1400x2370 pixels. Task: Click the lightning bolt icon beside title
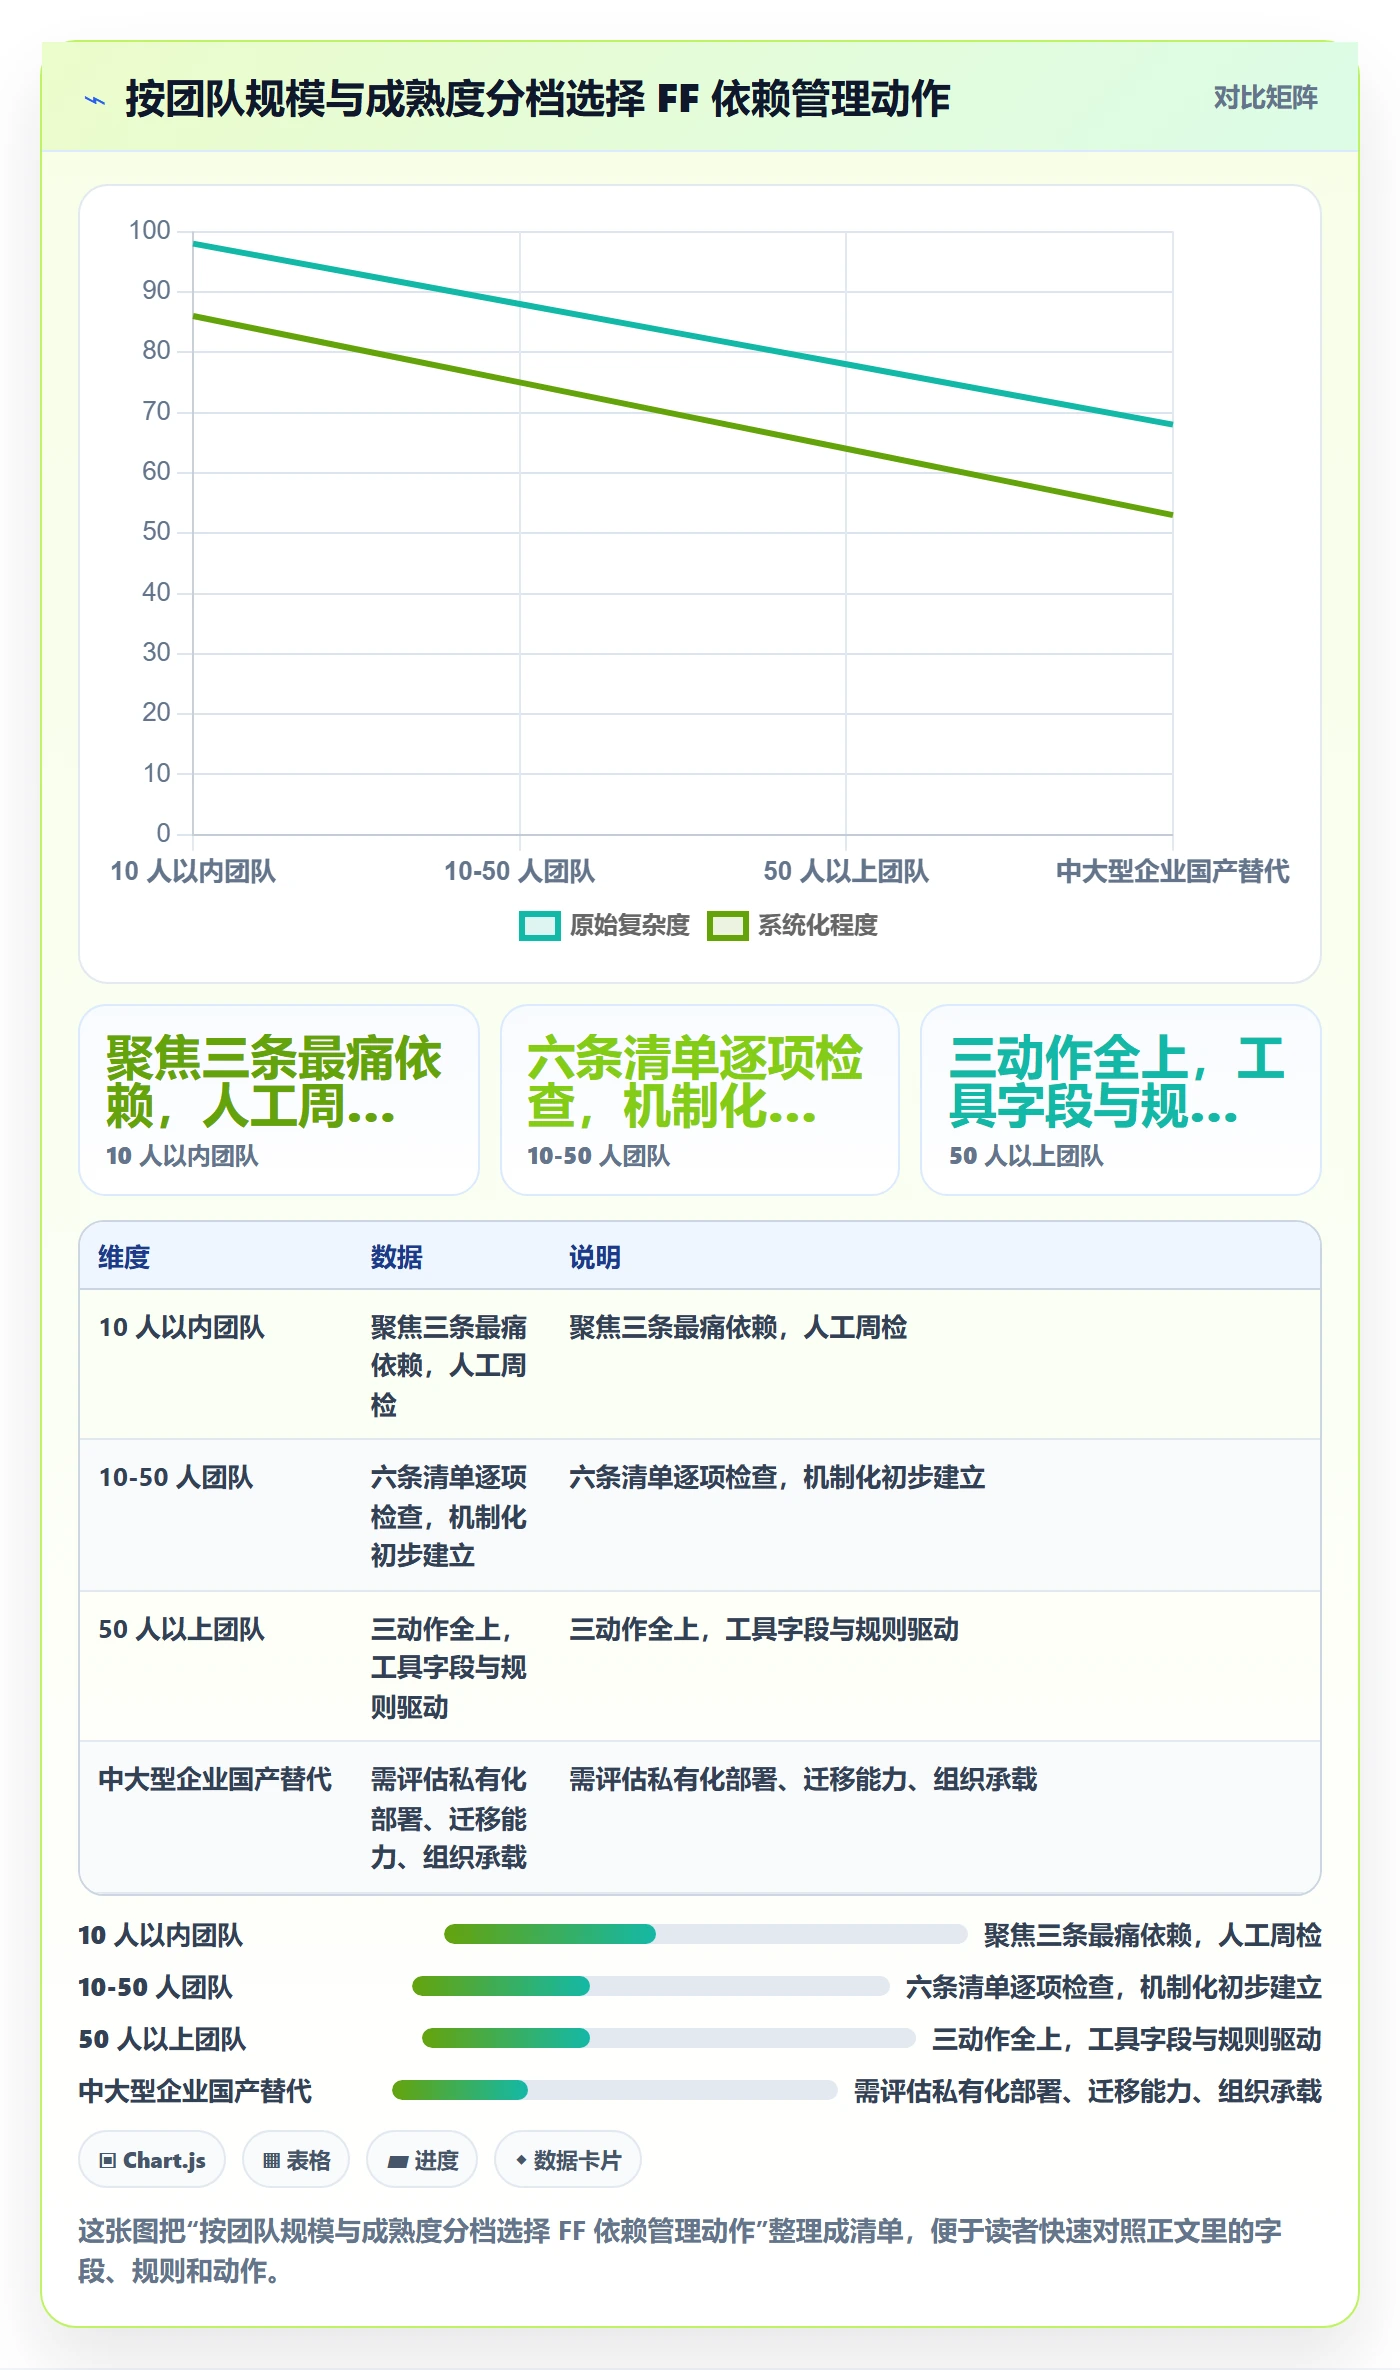point(95,99)
